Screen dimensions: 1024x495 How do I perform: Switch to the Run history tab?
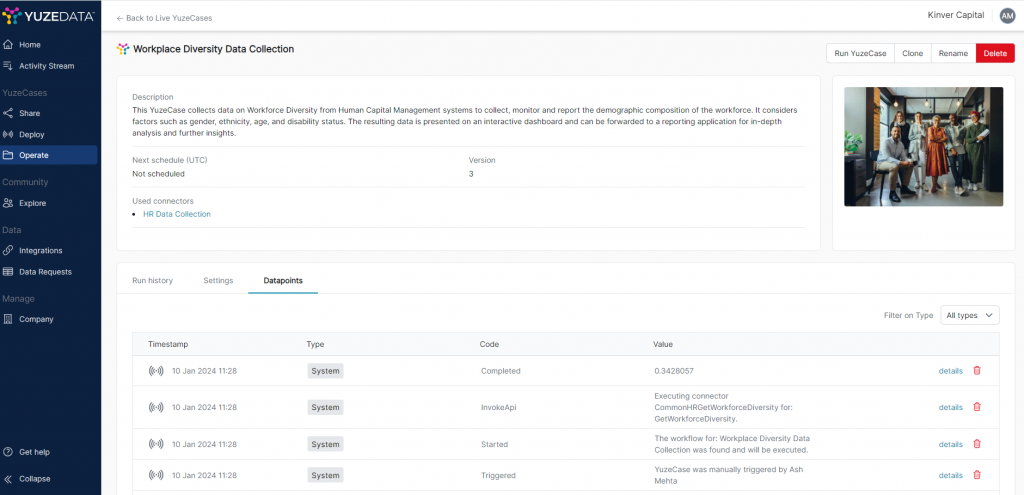click(152, 281)
